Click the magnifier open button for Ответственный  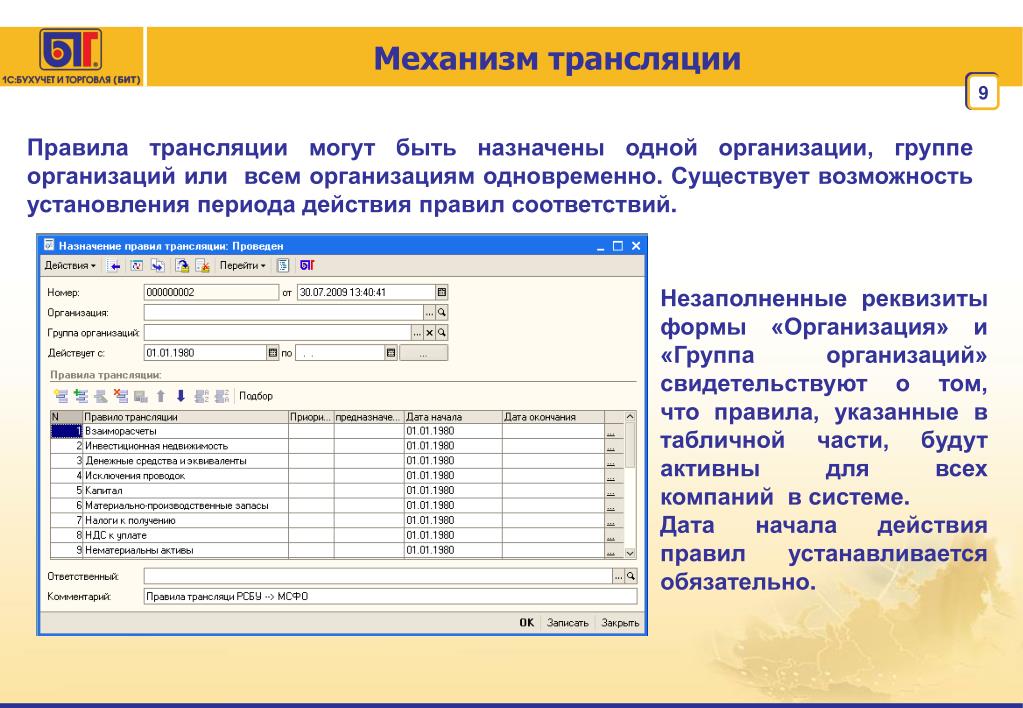point(631,576)
